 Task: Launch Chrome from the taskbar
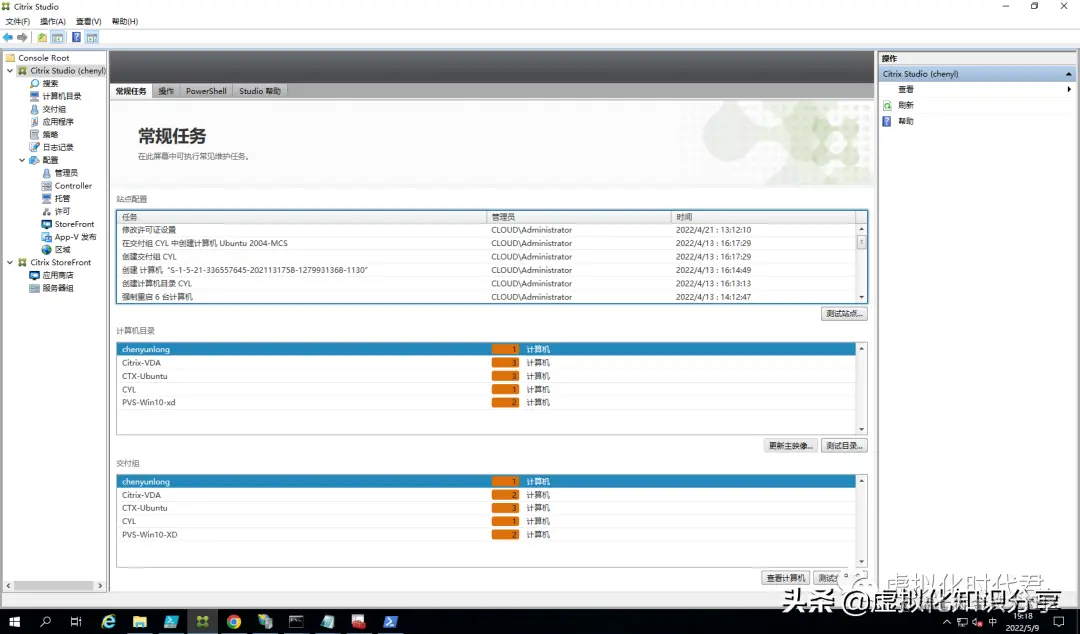[x=234, y=620]
